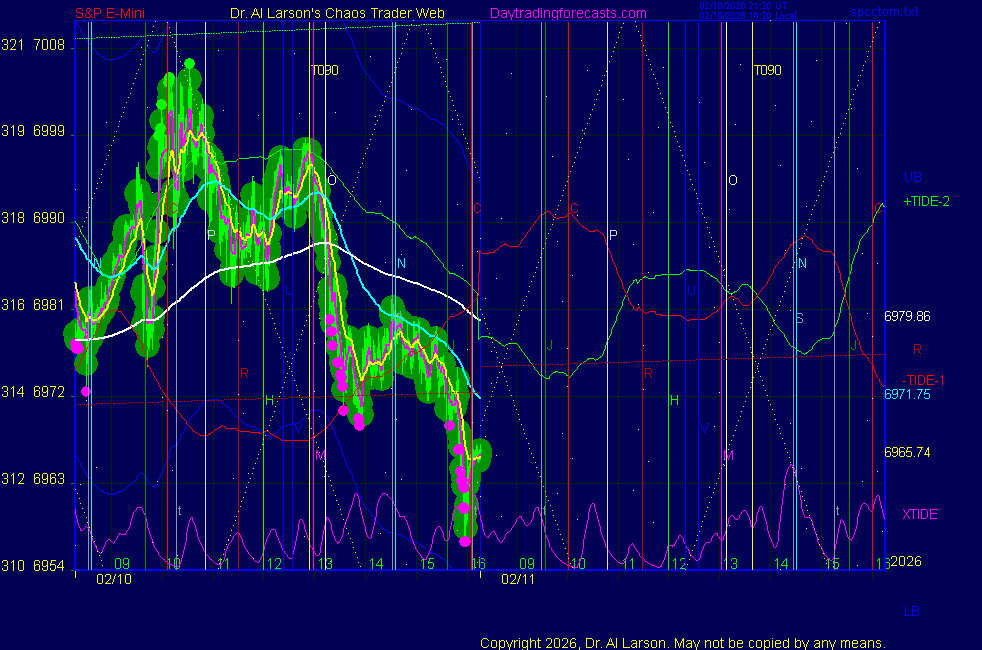This screenshot has width=982, height=650.
Task: Click the cyan 6971.75 price value
Action: point(907,395)
